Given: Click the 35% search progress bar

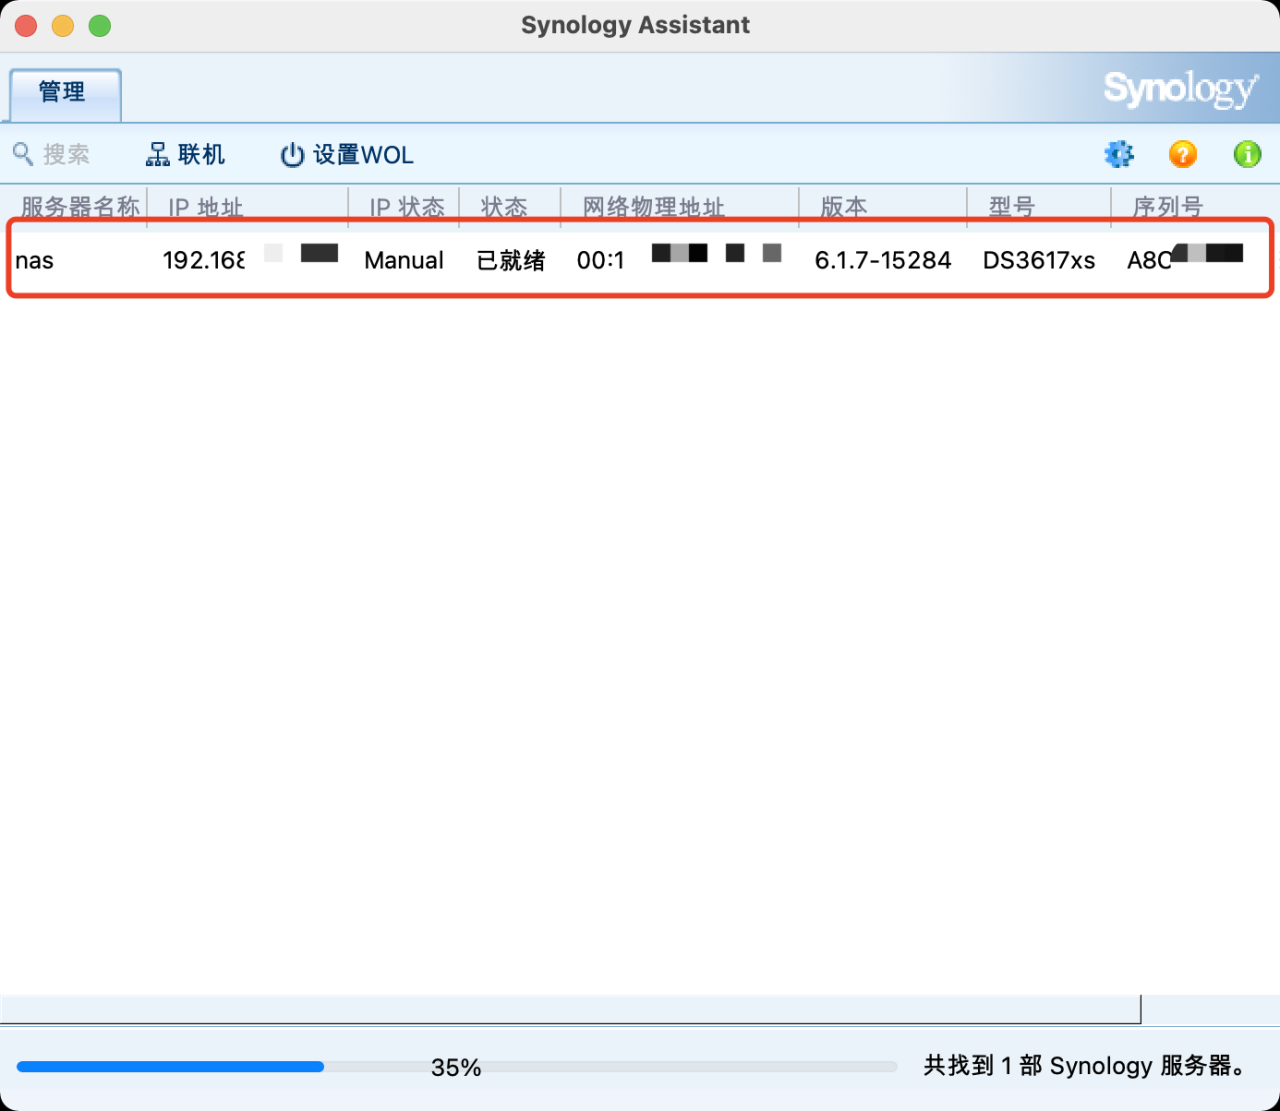Looking at the screenshot, I should pos(456,1067).
